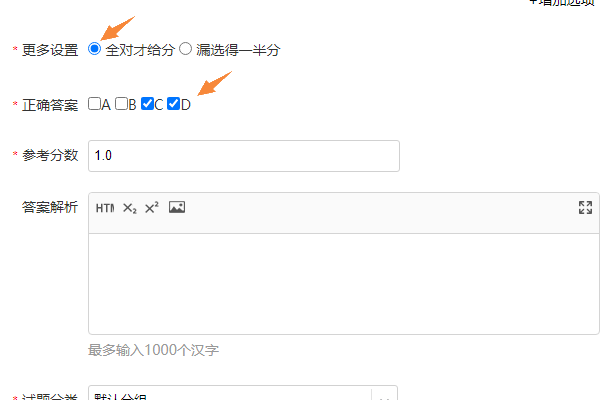Screen dimensions: 600x400
Task: Check answer A checkbox
Action: [94, 103]
